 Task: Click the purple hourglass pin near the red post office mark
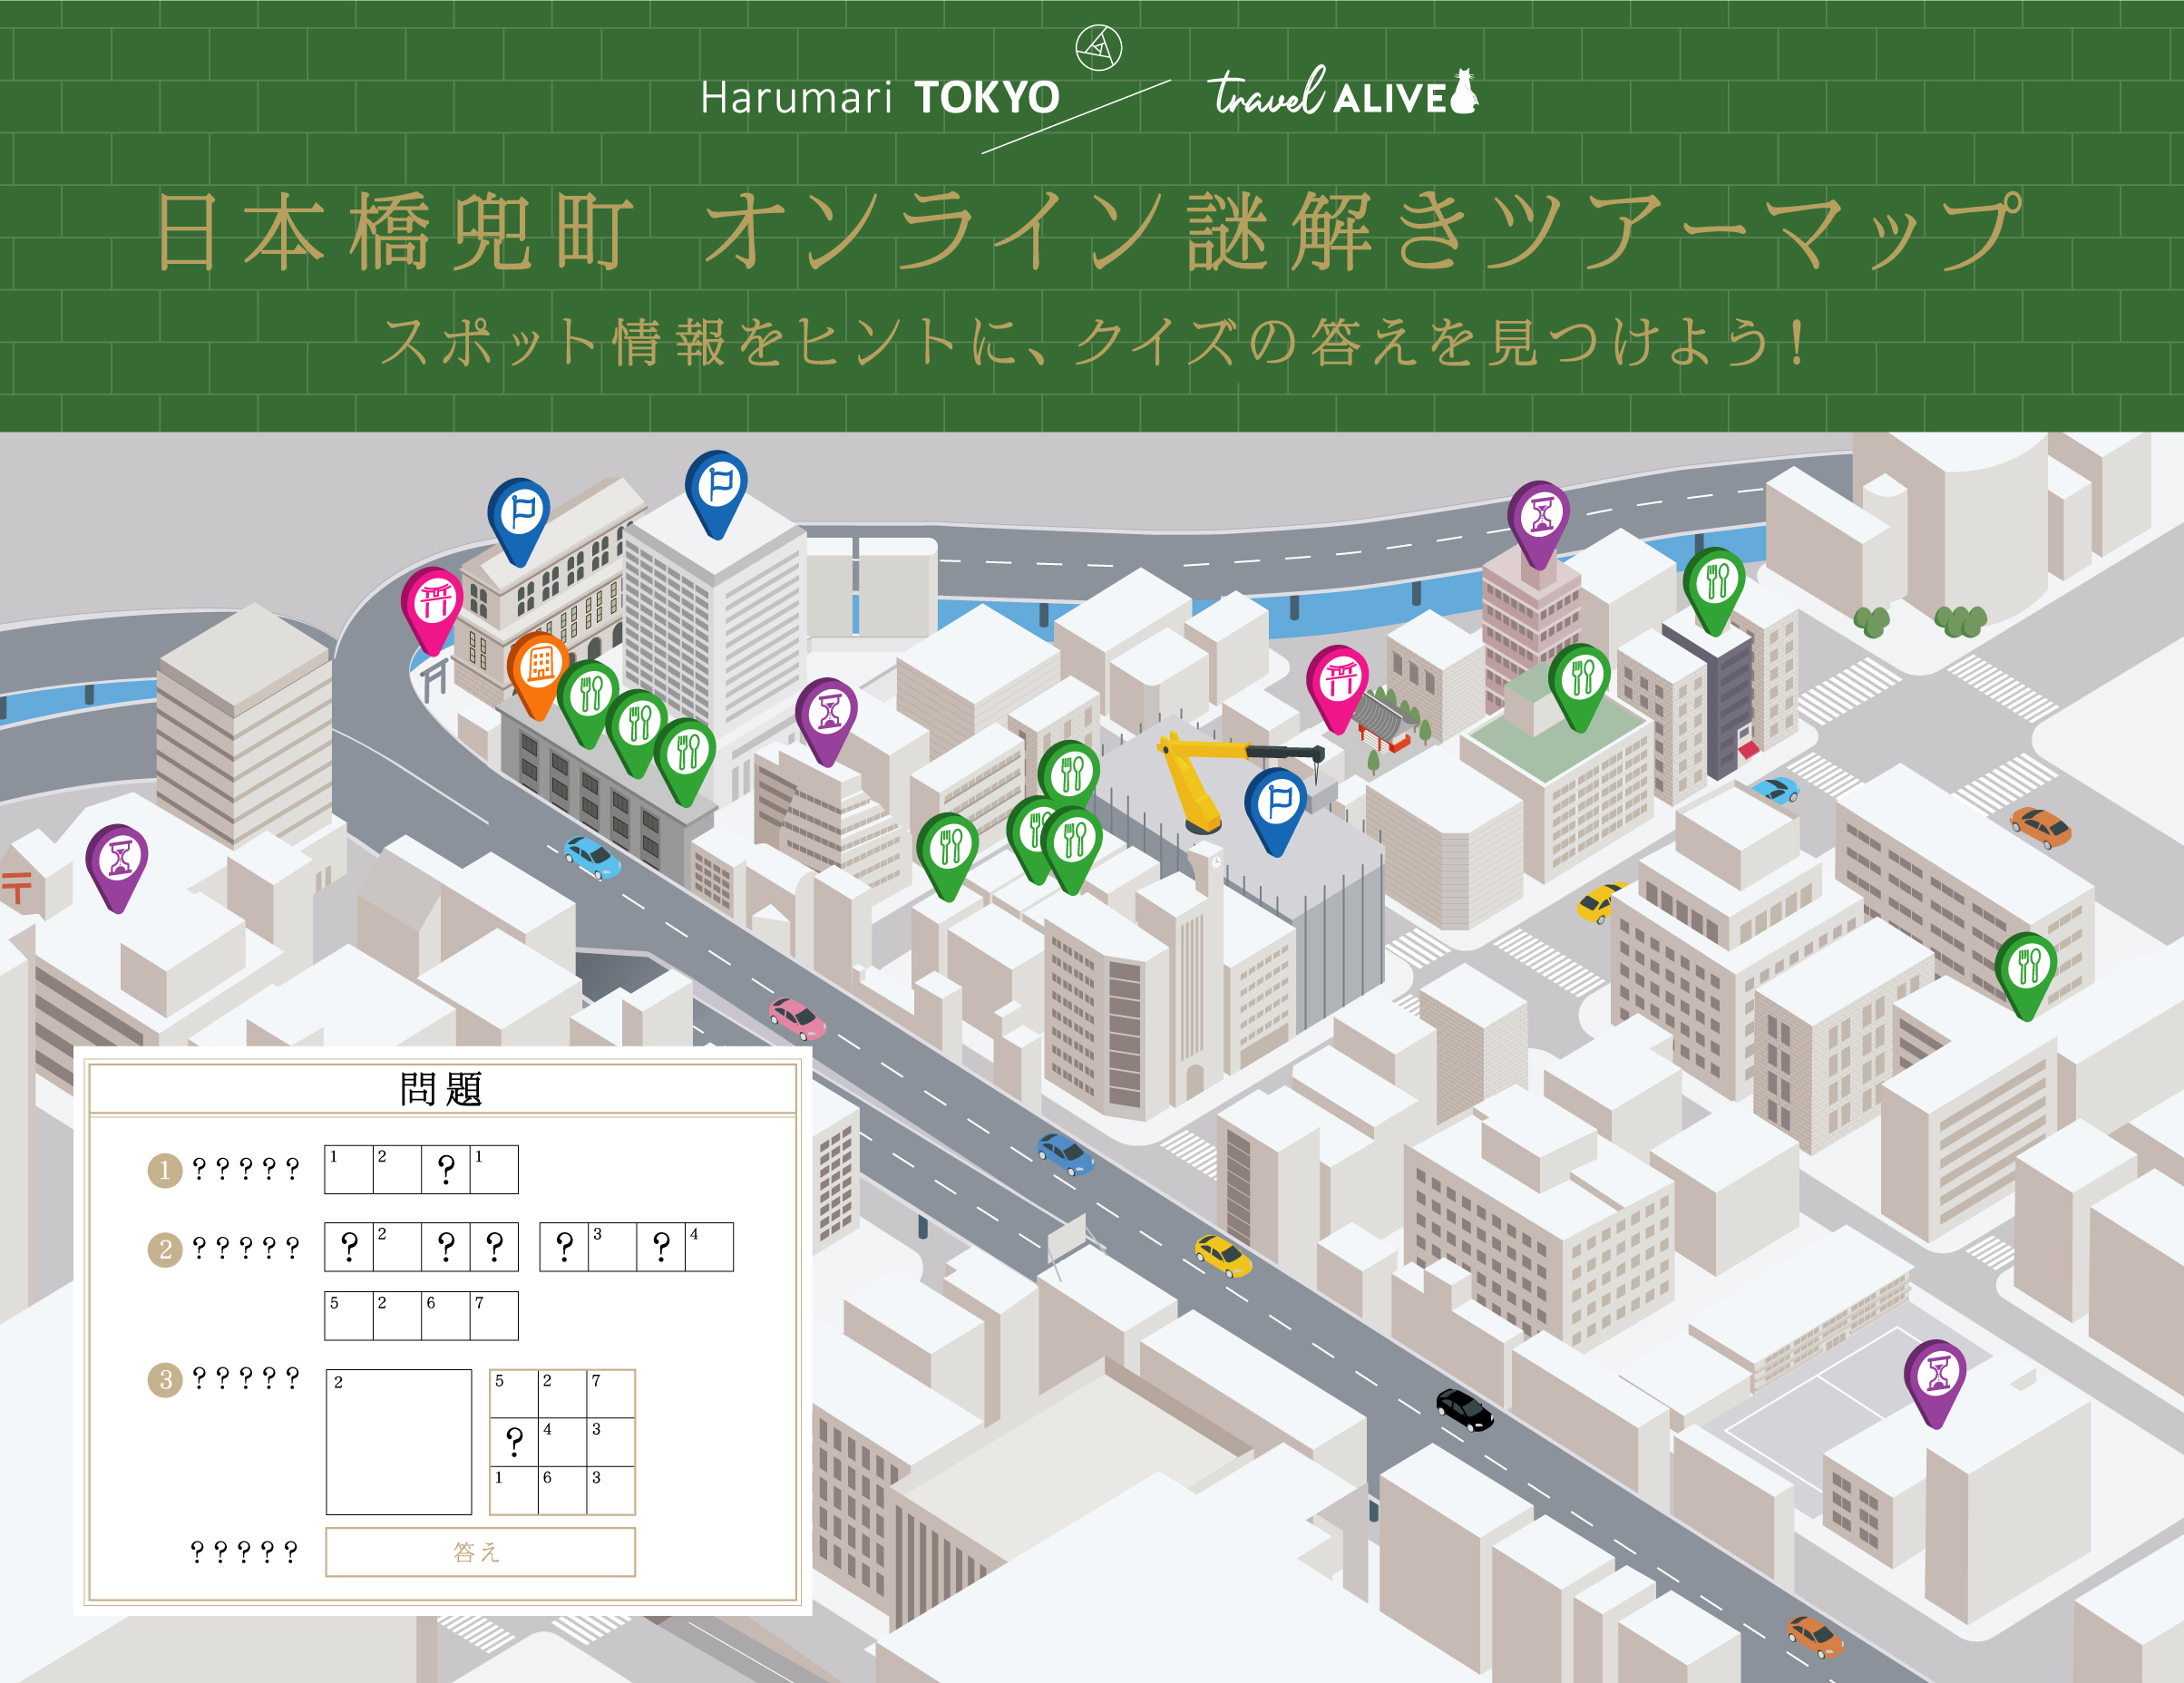118,859
